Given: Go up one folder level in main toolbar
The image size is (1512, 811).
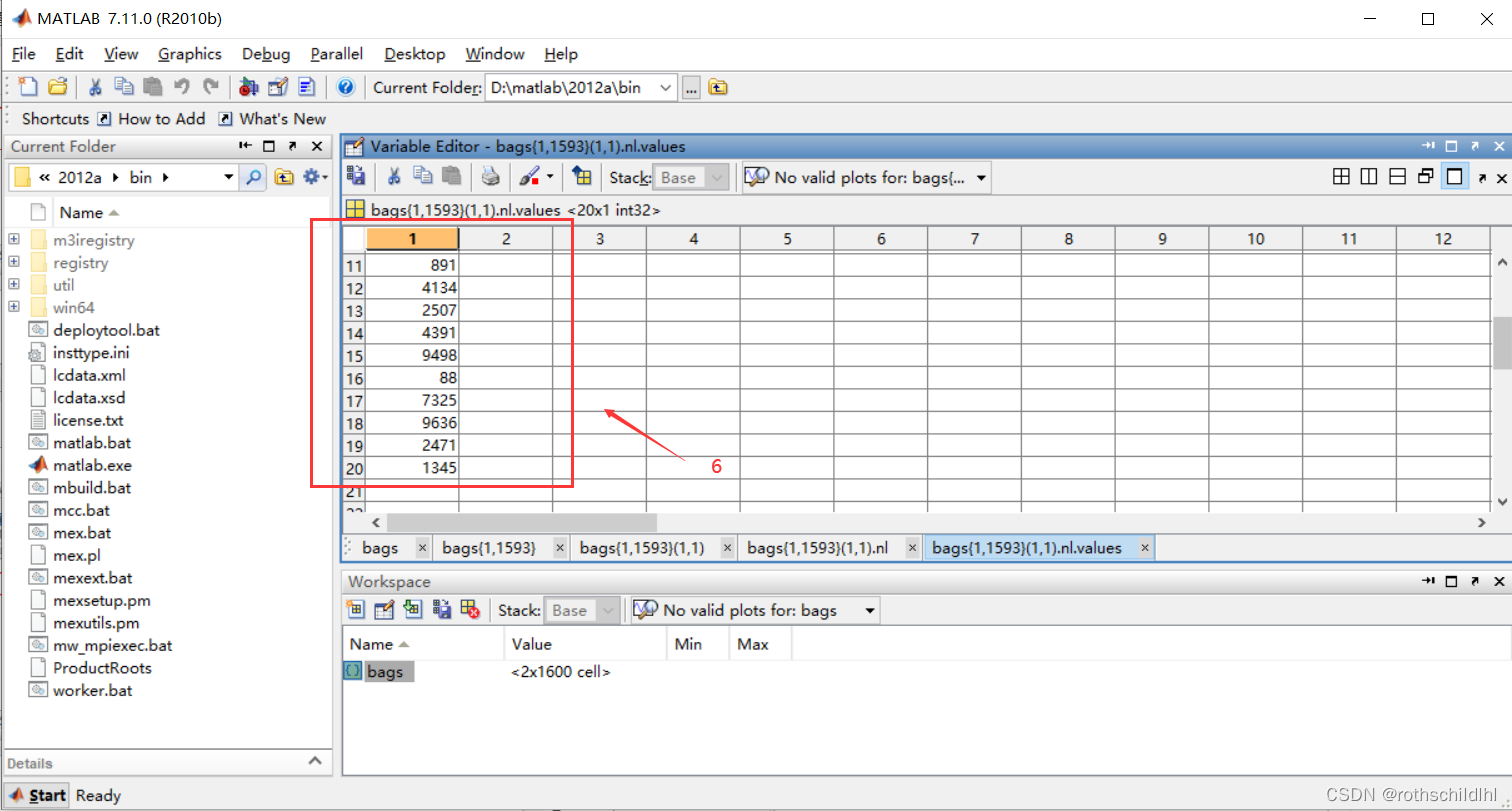Looking at the screenshot, I should pos(718,87).
